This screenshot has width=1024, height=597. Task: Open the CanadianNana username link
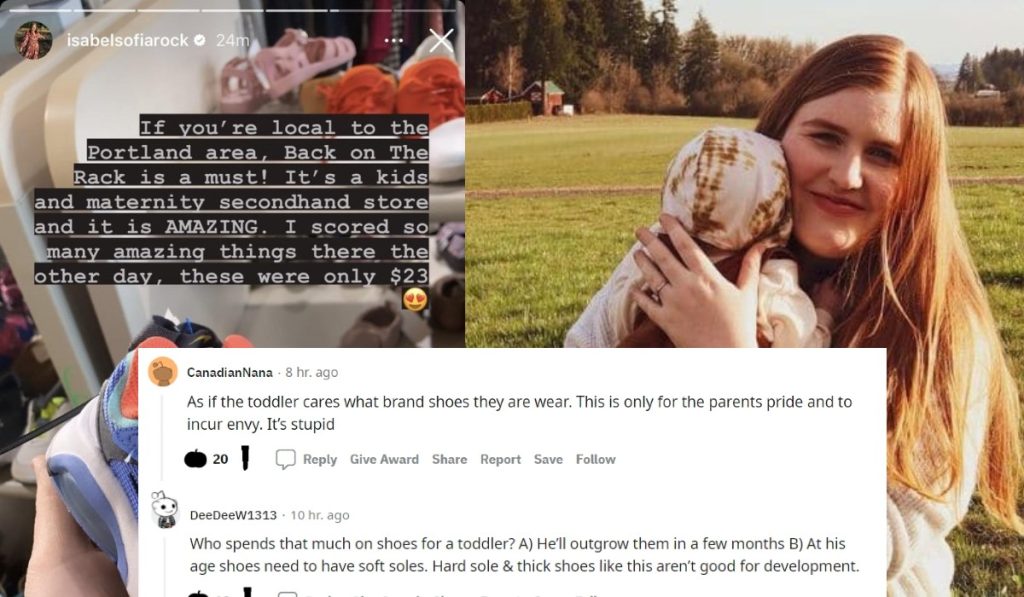(230, 372)
